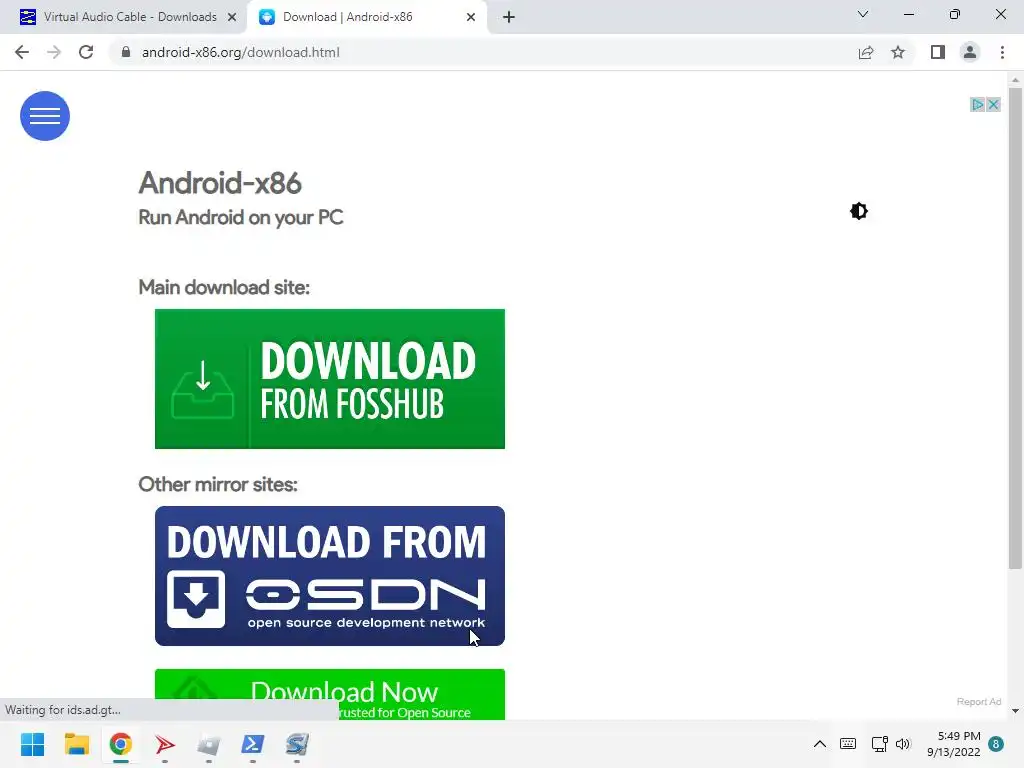Click the scroll up arrow of the page
The height and width of the screenshot is (768, 1024).
point(1015,80)
